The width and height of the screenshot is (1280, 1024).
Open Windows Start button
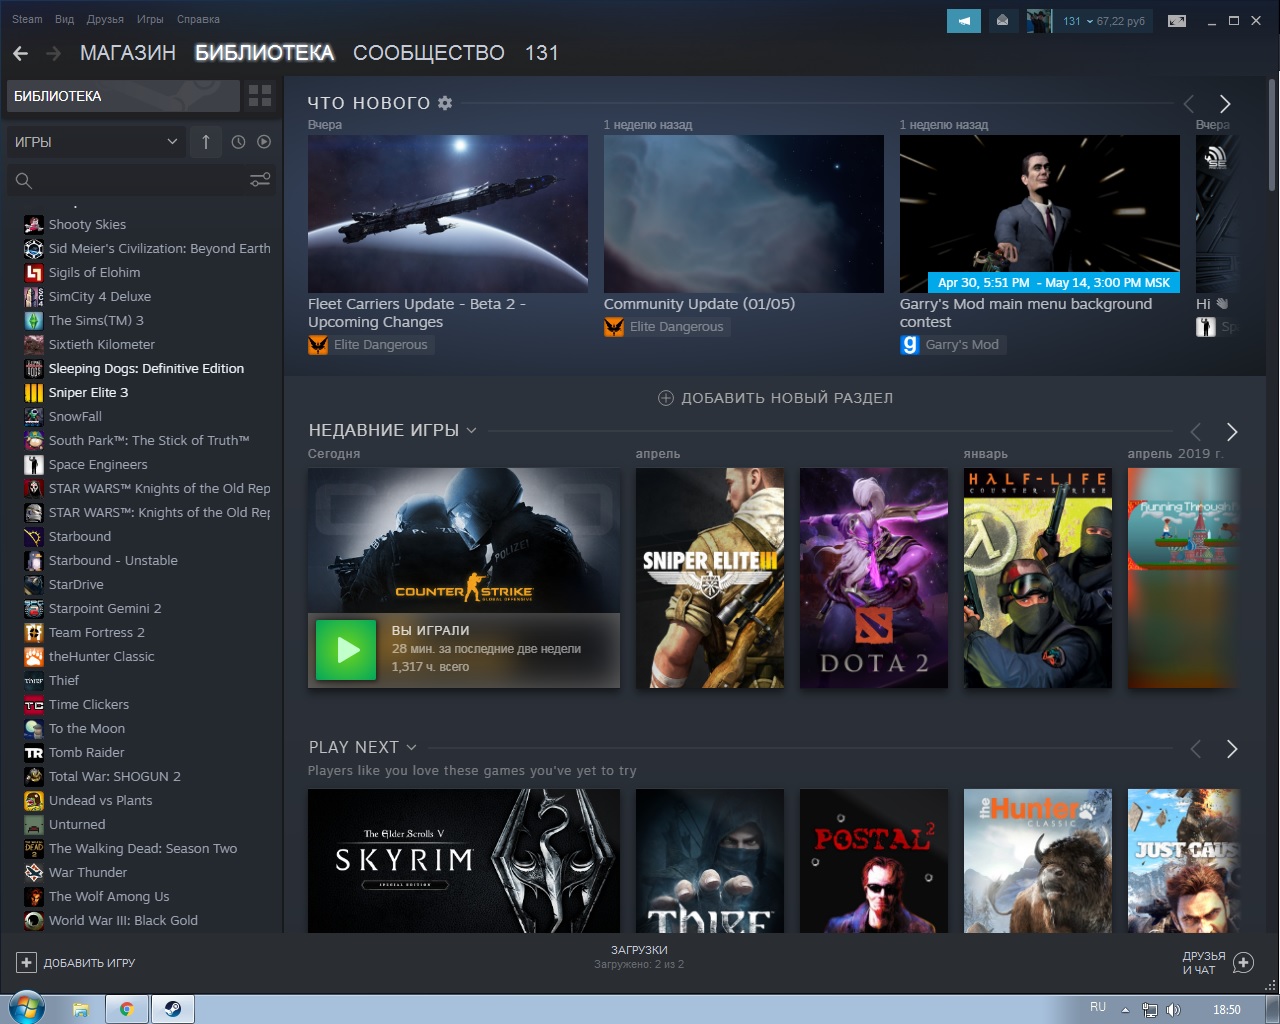[x=25, y=1008]
